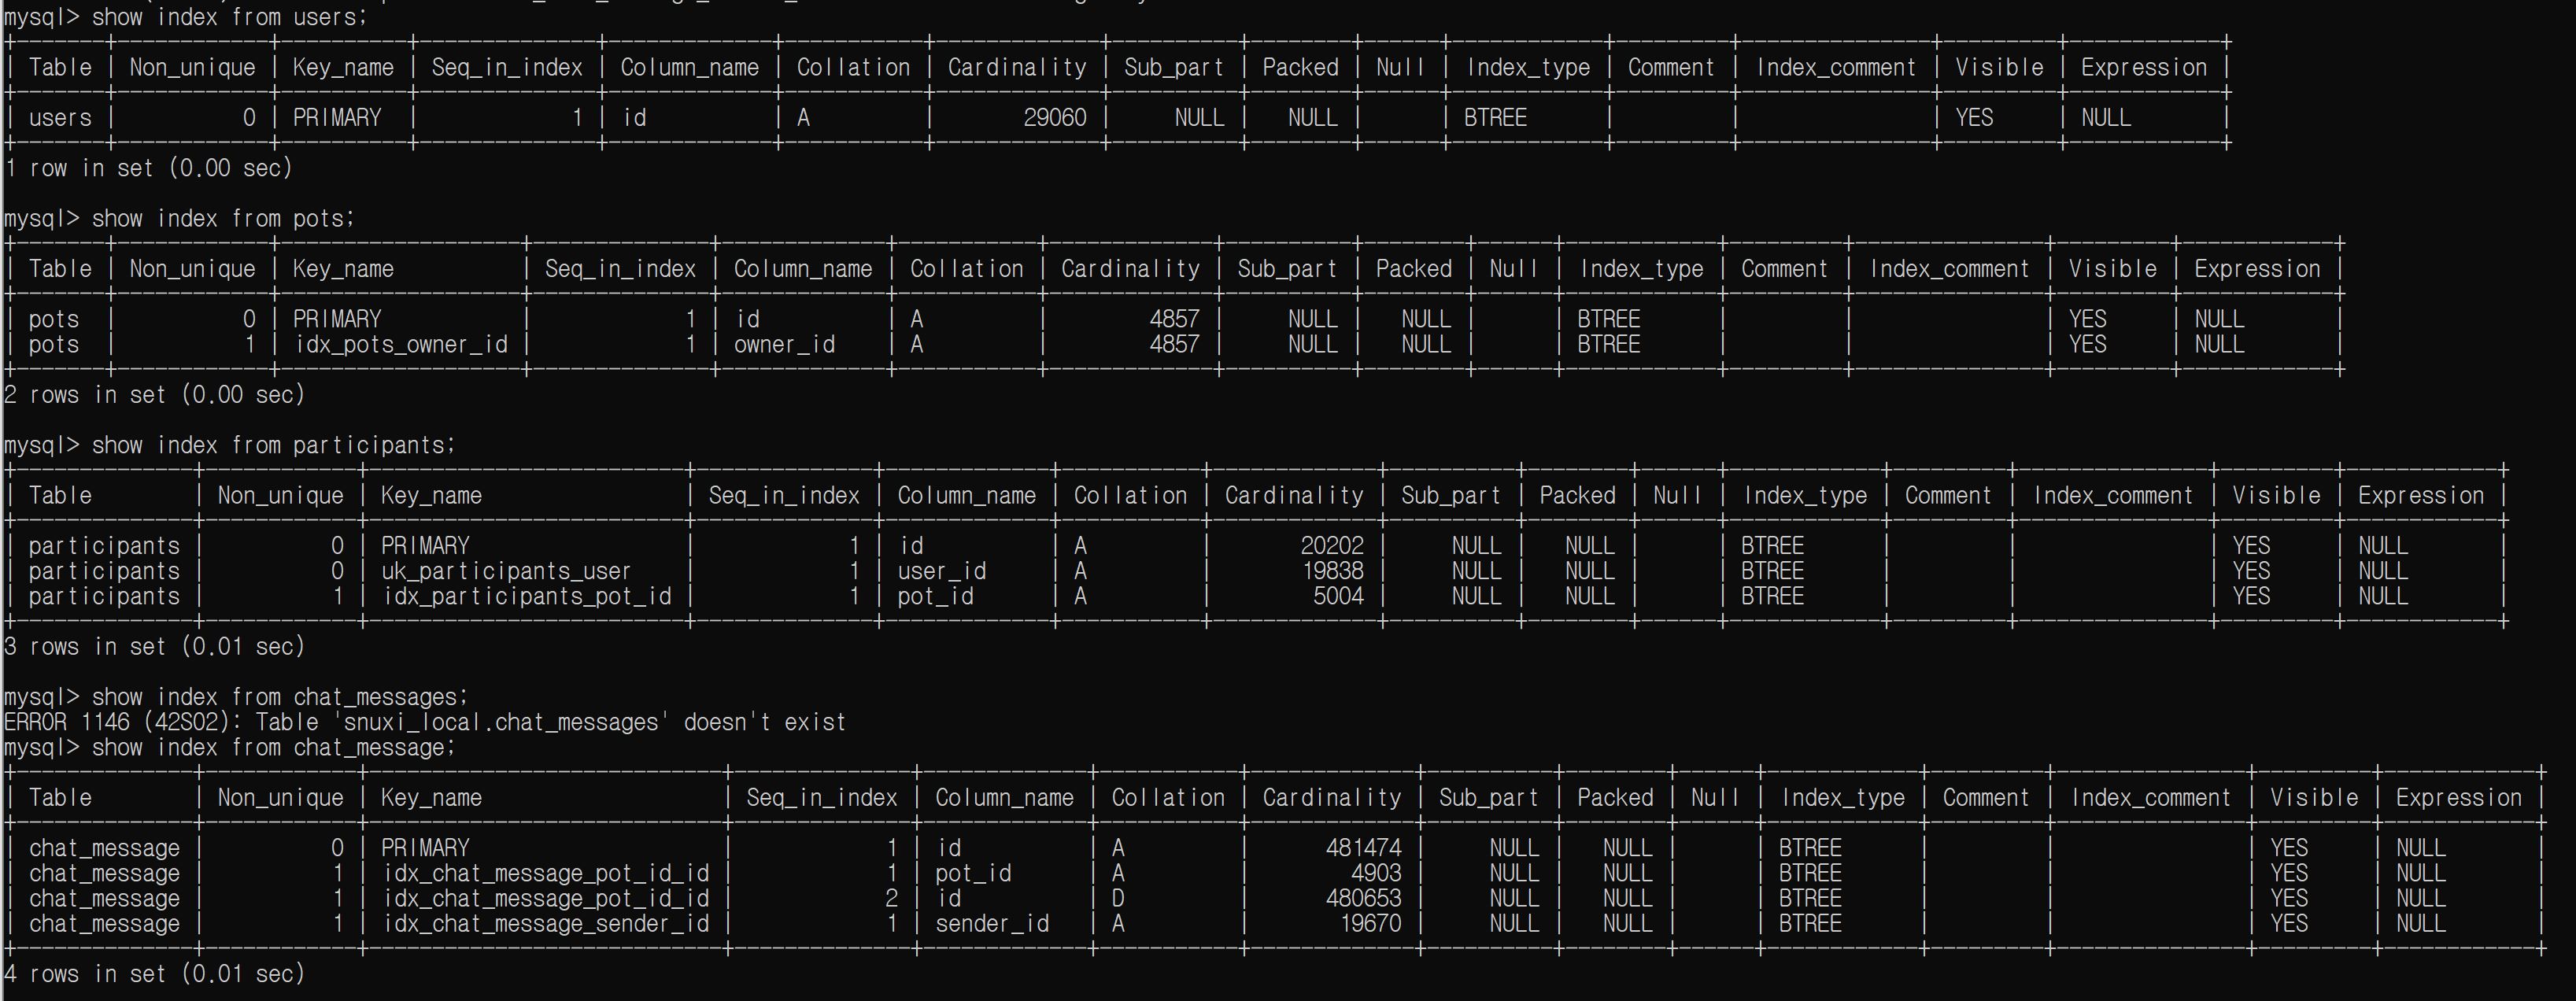
Task: Click the 'show index from users;' command text
Action: (229, 17)
